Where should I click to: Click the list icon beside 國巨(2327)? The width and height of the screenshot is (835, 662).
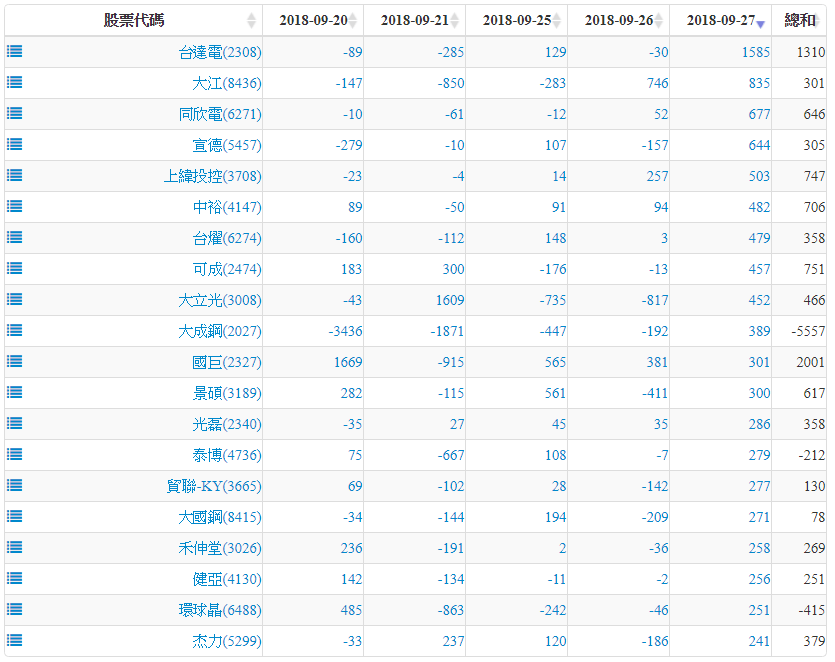15,362
